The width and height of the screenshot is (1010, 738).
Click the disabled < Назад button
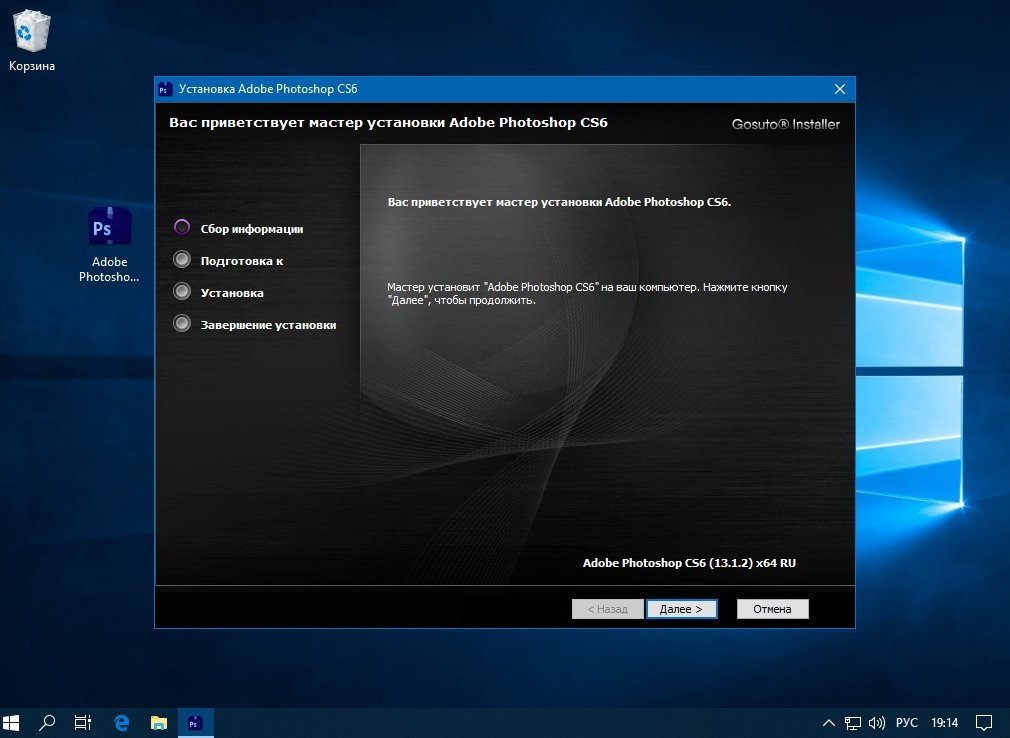tap(607, 609)
